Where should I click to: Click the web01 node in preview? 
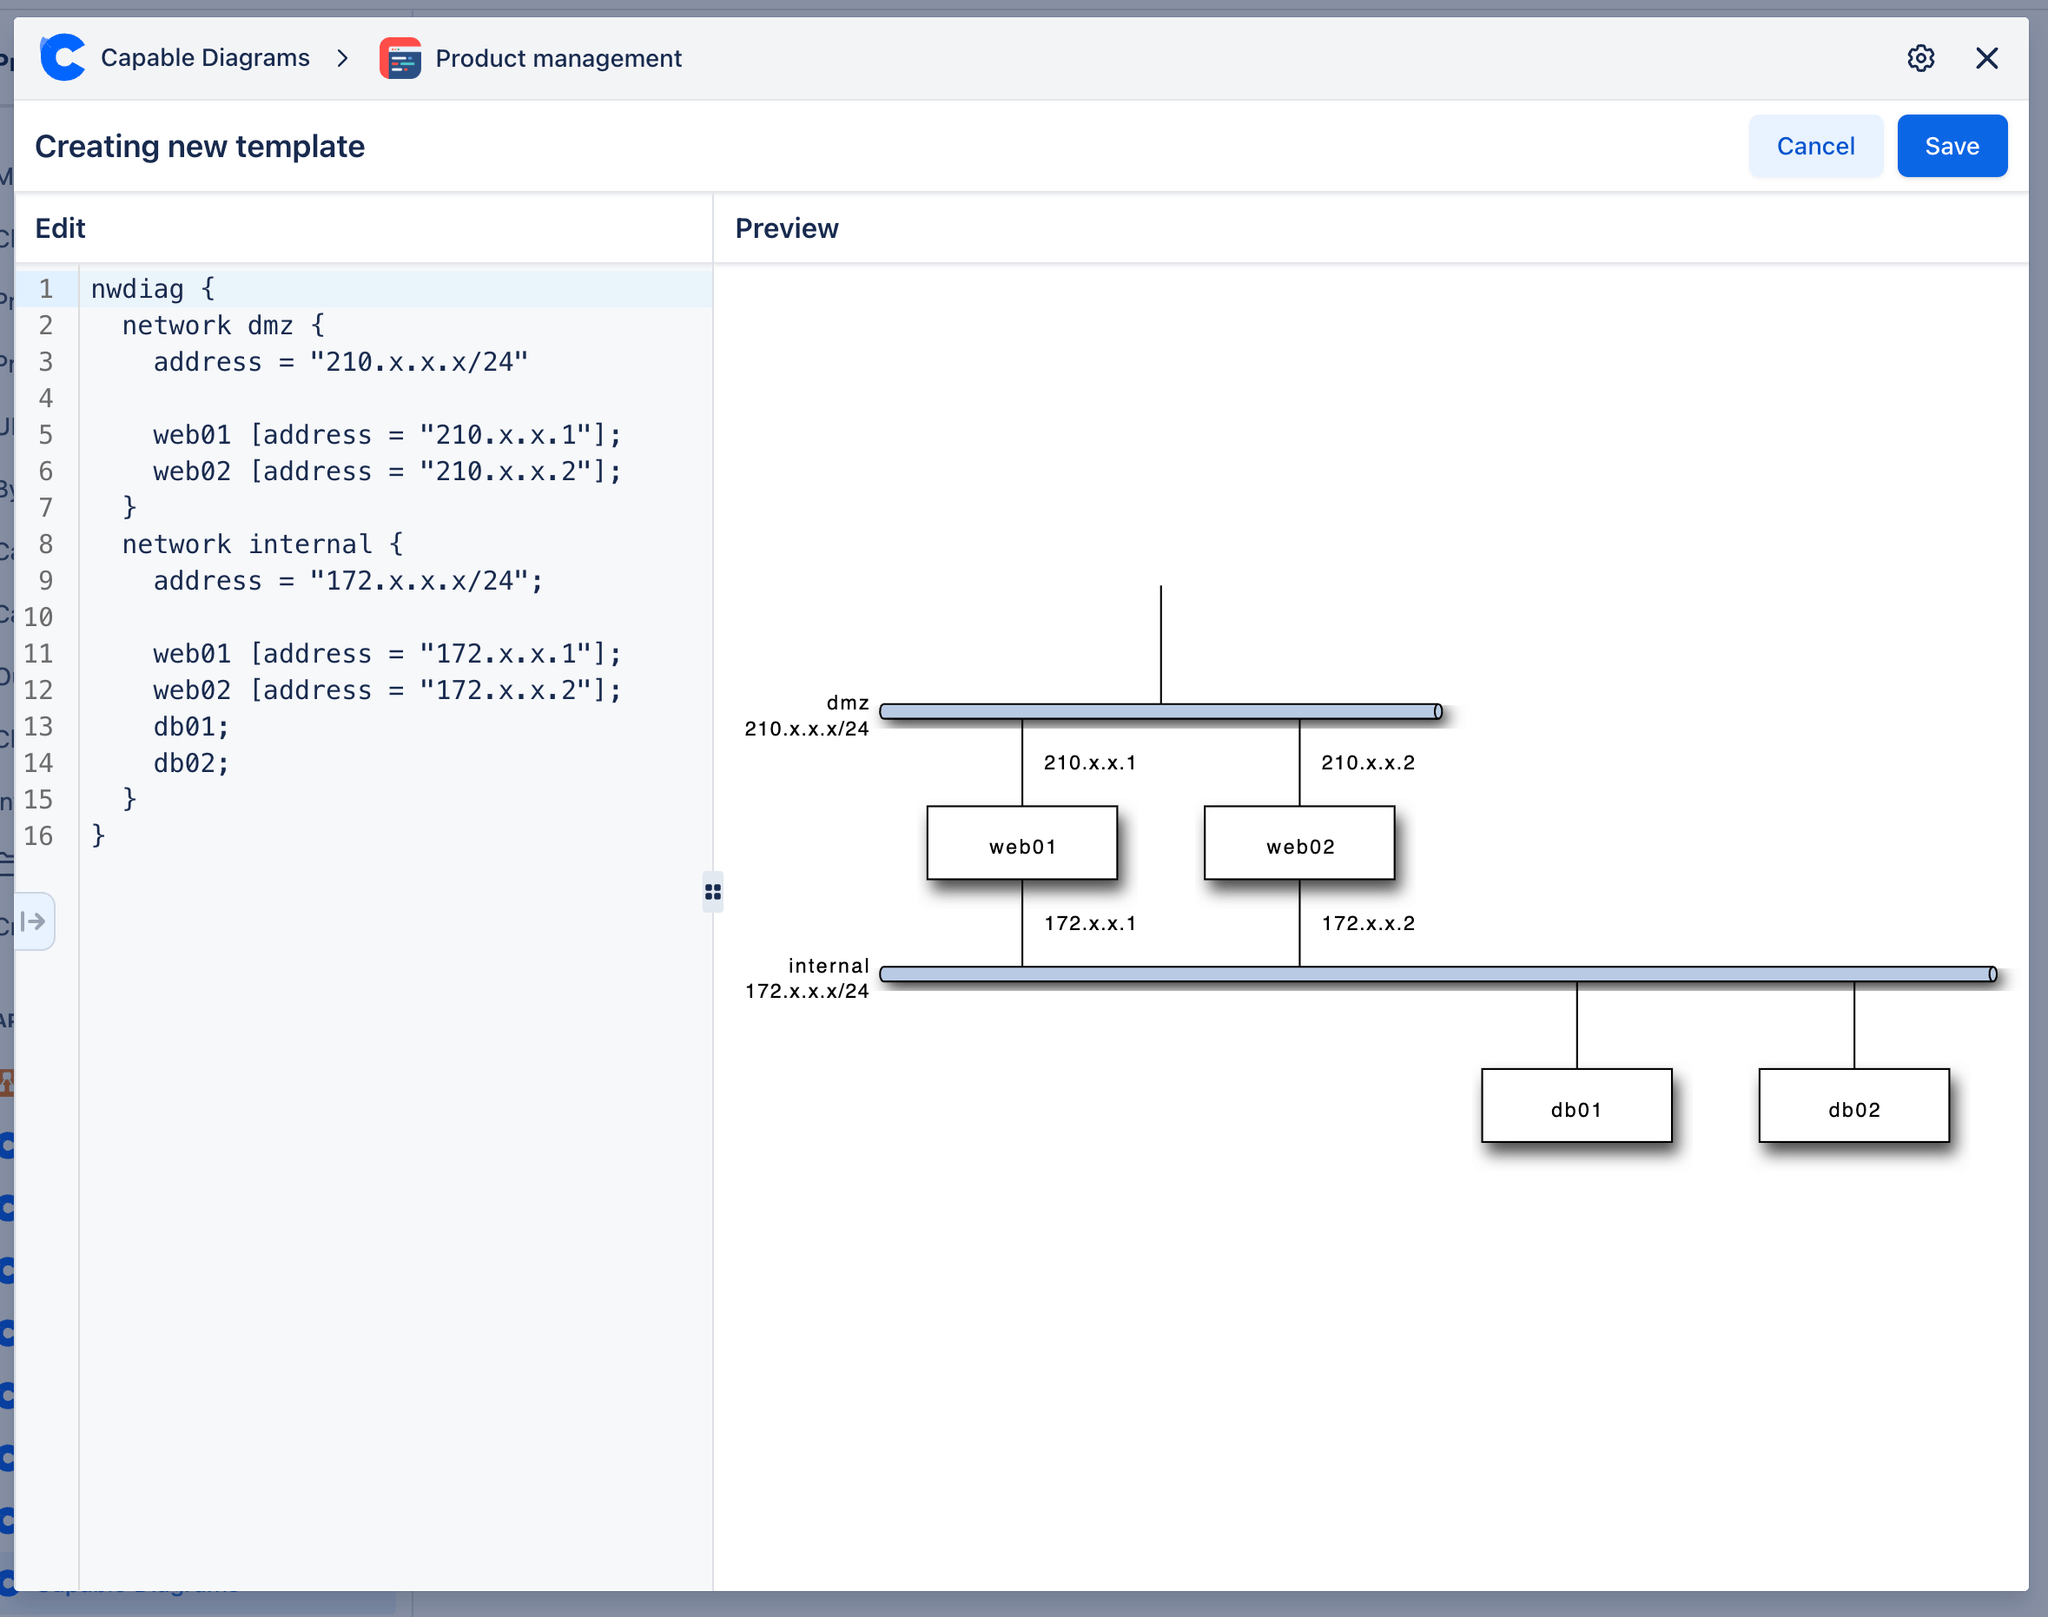(1021, 844)
